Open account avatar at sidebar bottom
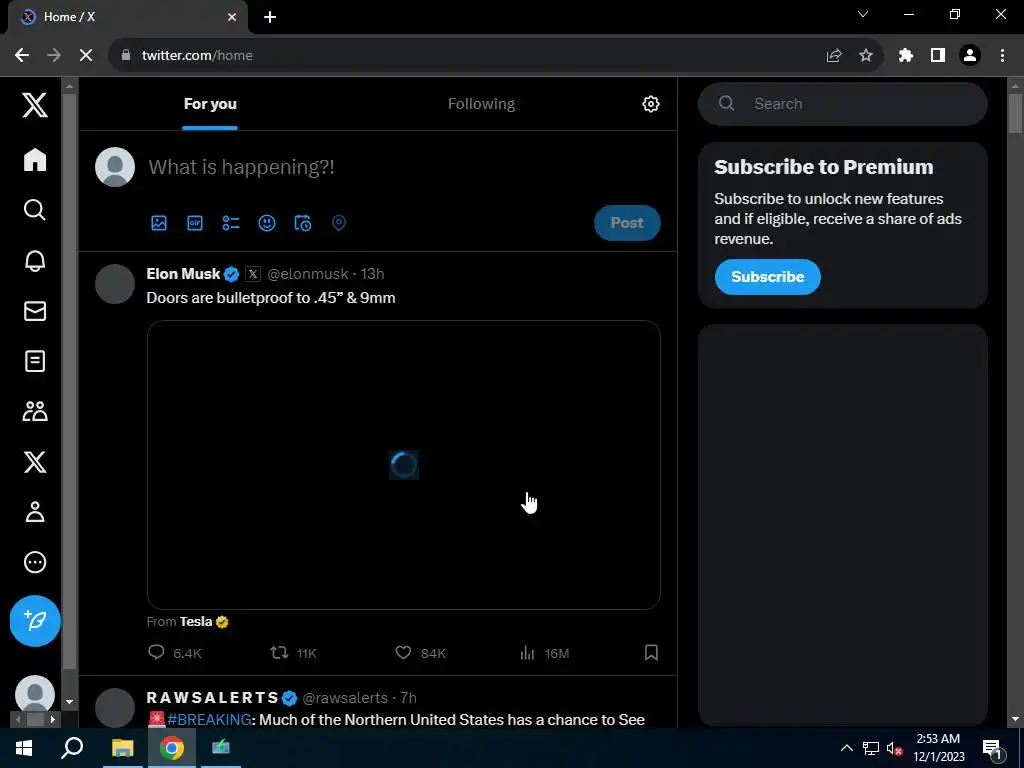 [35, 694]
